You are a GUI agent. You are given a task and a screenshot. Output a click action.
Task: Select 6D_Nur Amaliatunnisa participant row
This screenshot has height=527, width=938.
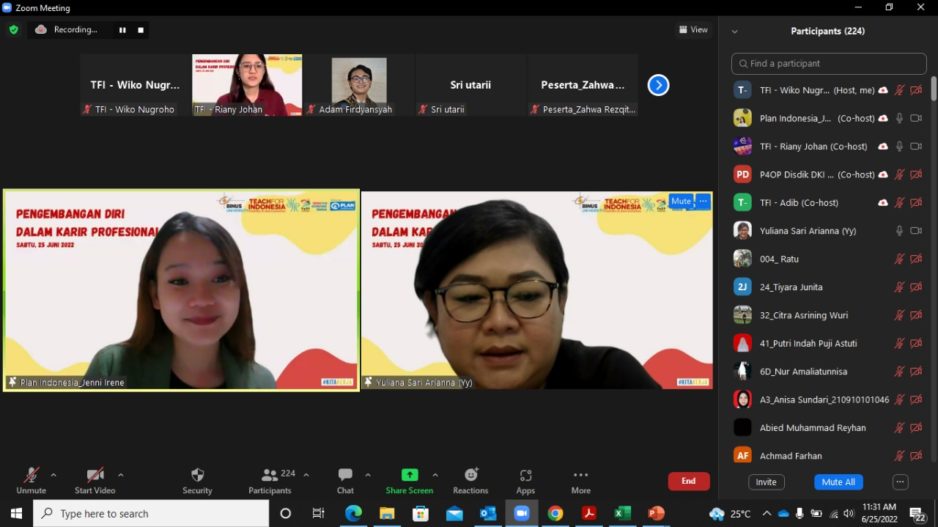point(829,371)
